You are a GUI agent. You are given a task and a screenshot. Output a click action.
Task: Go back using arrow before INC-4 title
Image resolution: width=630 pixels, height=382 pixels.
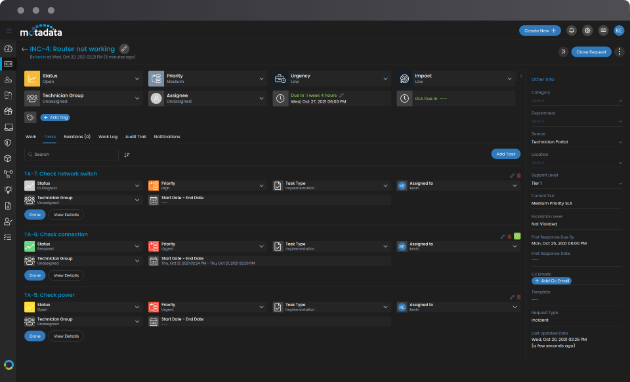click(24, 49)
